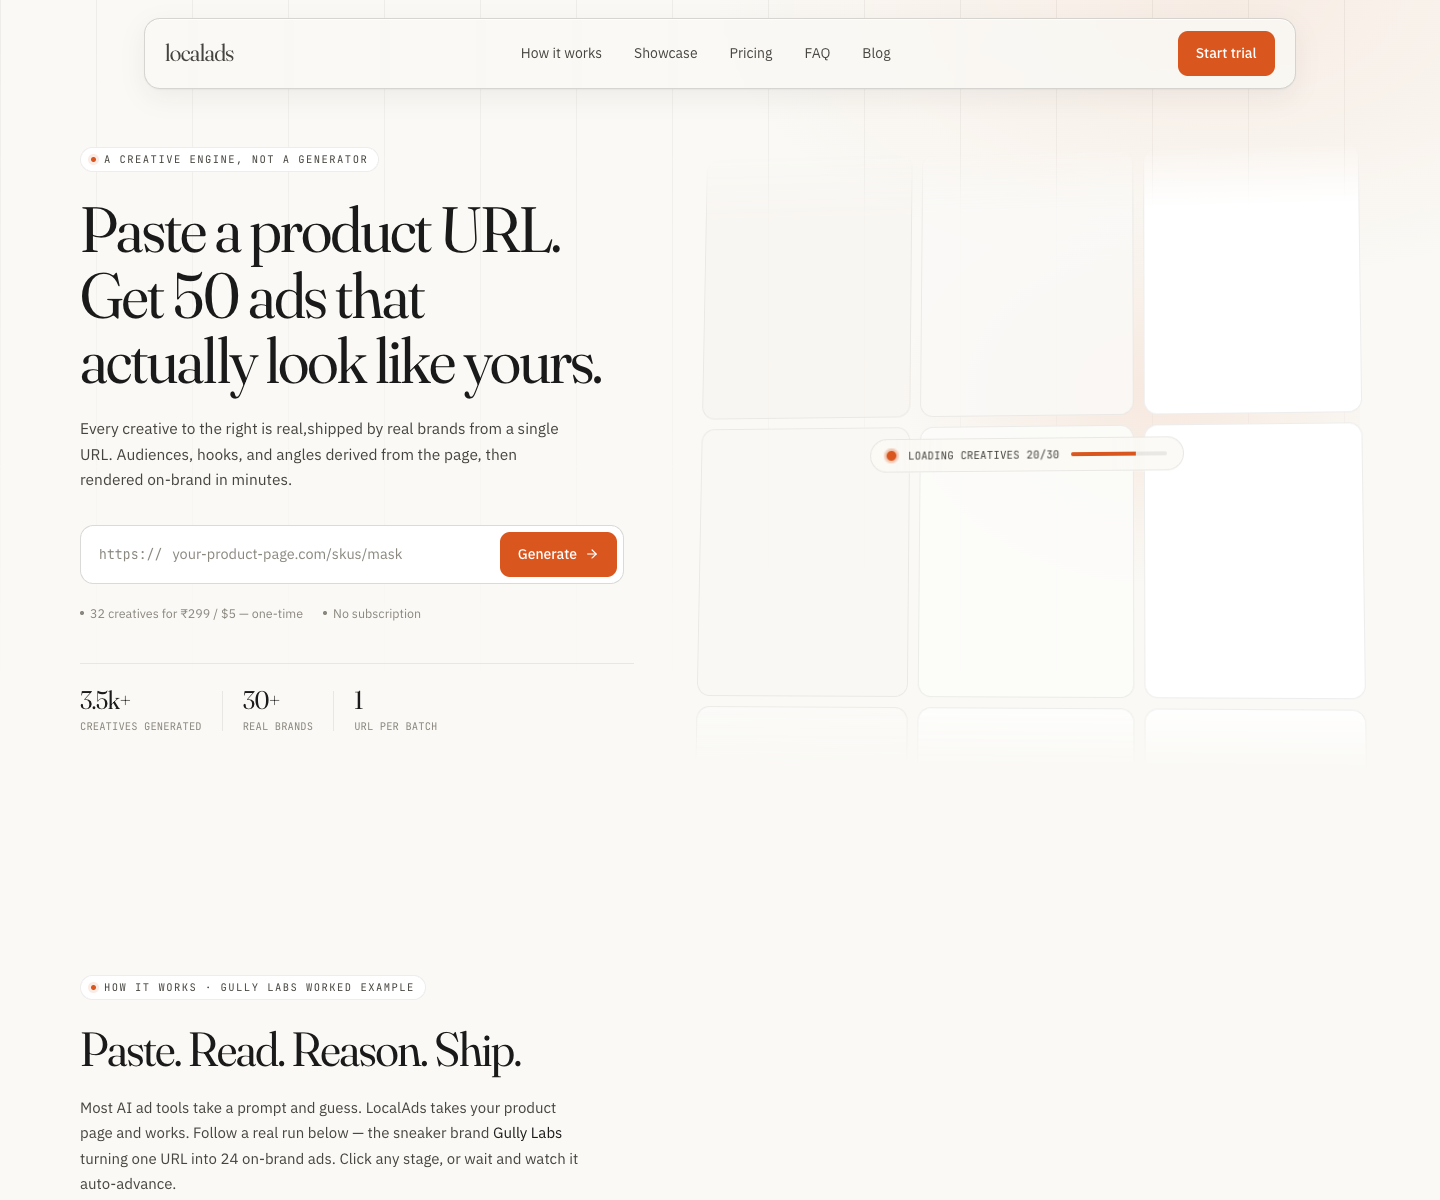The height and width of the screenshot is (1200, 1440).
Task: Open the How it works nav link
Action: coord(561,53)
